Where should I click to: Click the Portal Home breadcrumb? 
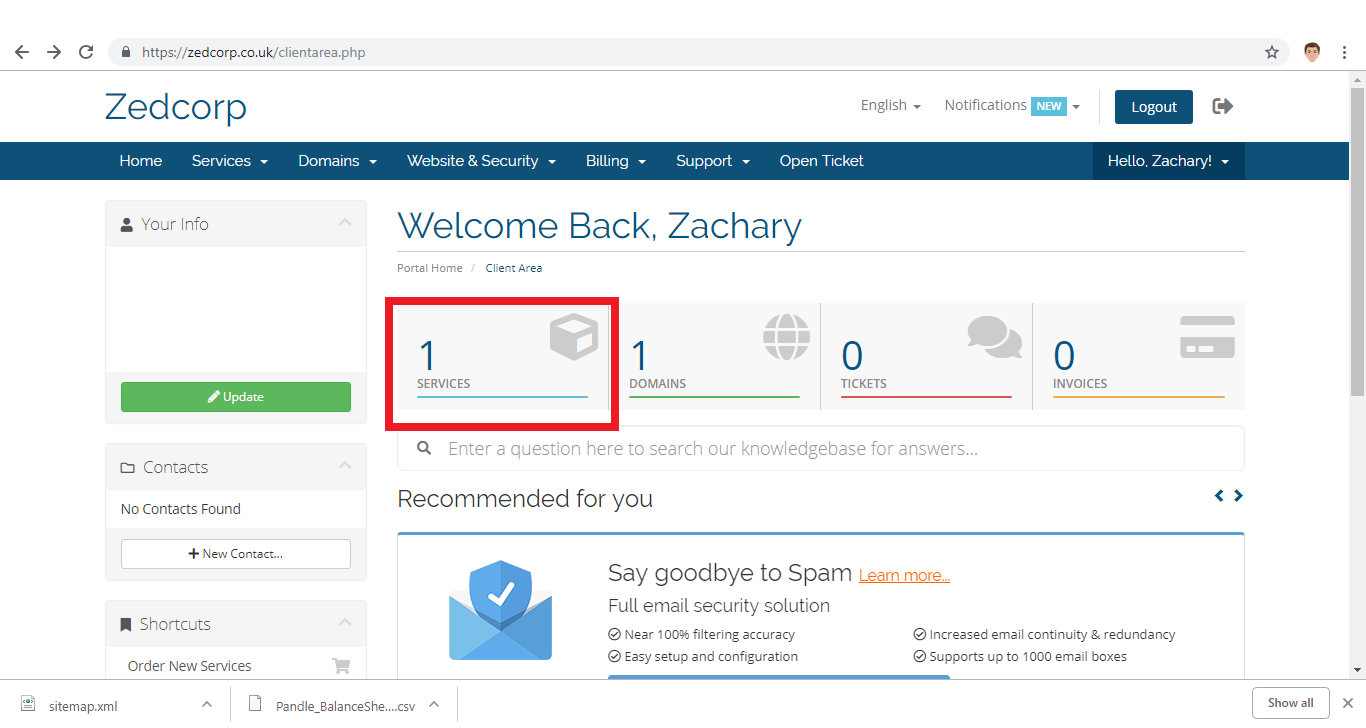click(x=430, y=268)
